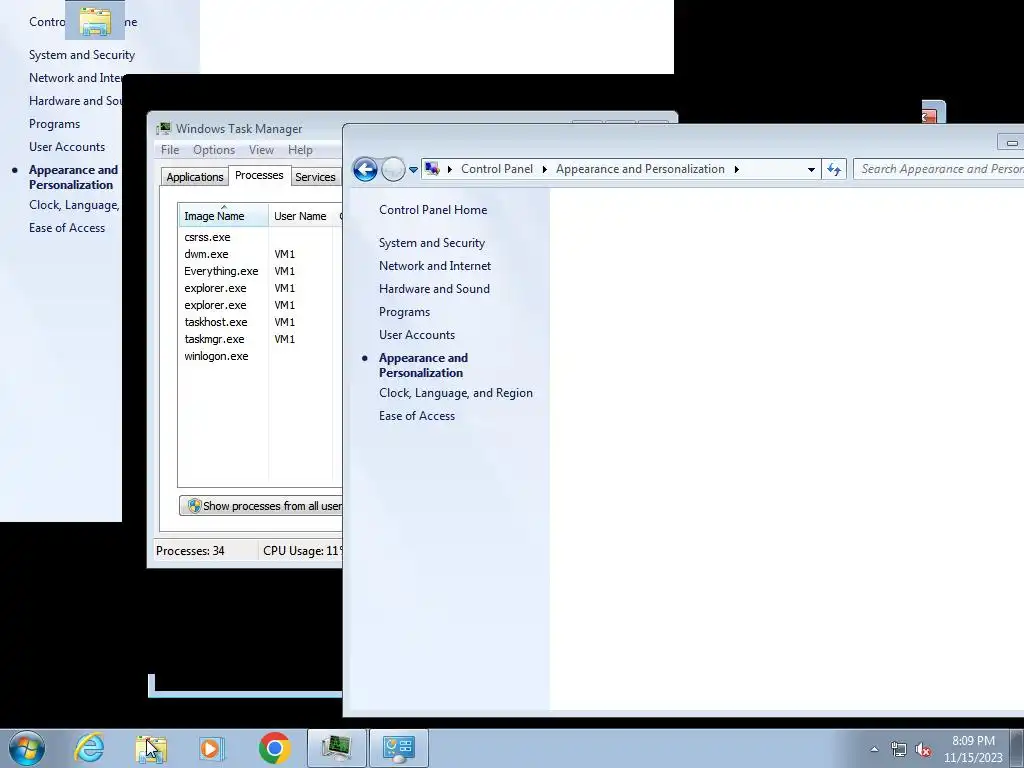The image size is (1024, 768).
Task: Open Task Manager View menu
Action: pyautogui.click(x=261, y=150)
